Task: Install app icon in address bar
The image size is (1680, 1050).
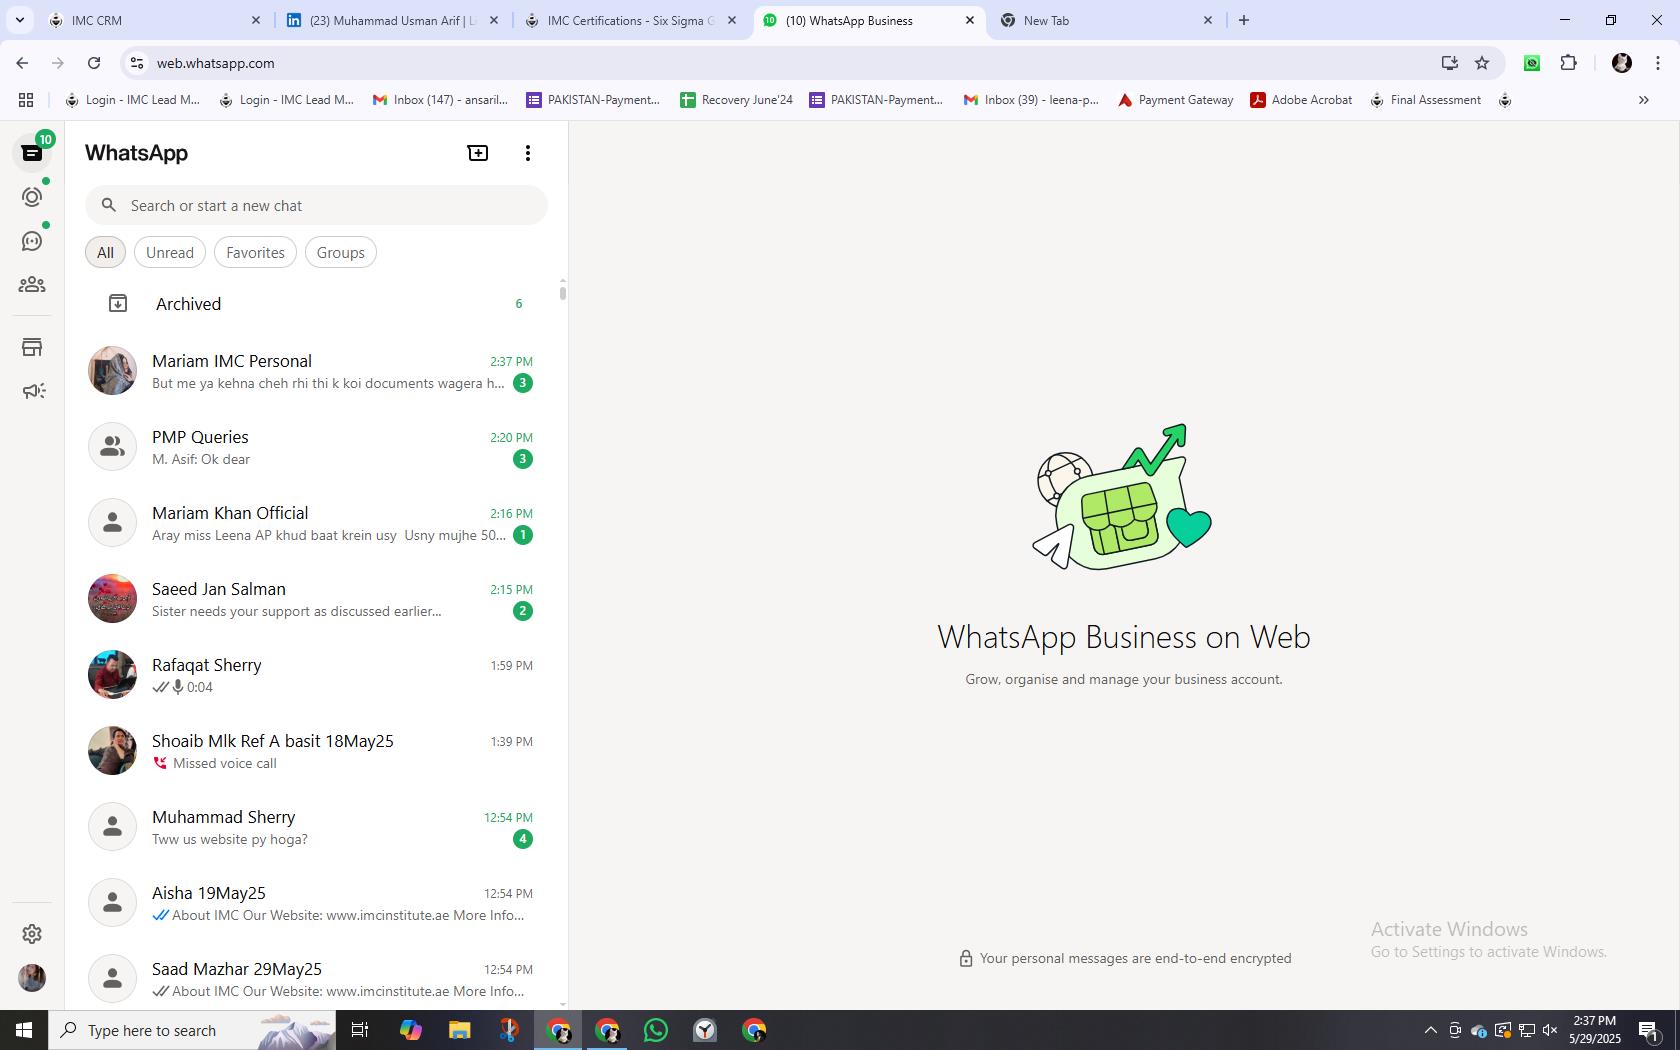Action: (x=1449, y=63)
